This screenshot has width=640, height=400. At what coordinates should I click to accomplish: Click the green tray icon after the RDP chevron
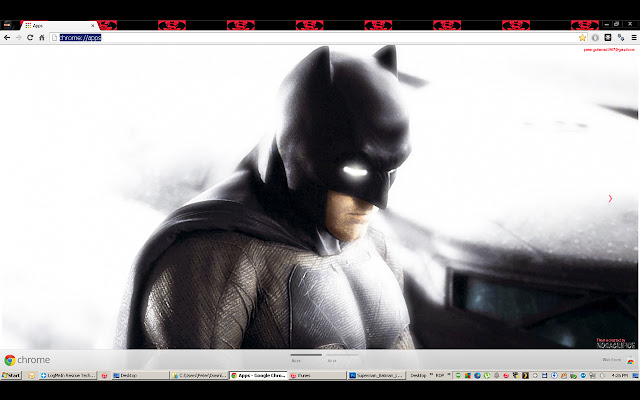pos(458,376)
